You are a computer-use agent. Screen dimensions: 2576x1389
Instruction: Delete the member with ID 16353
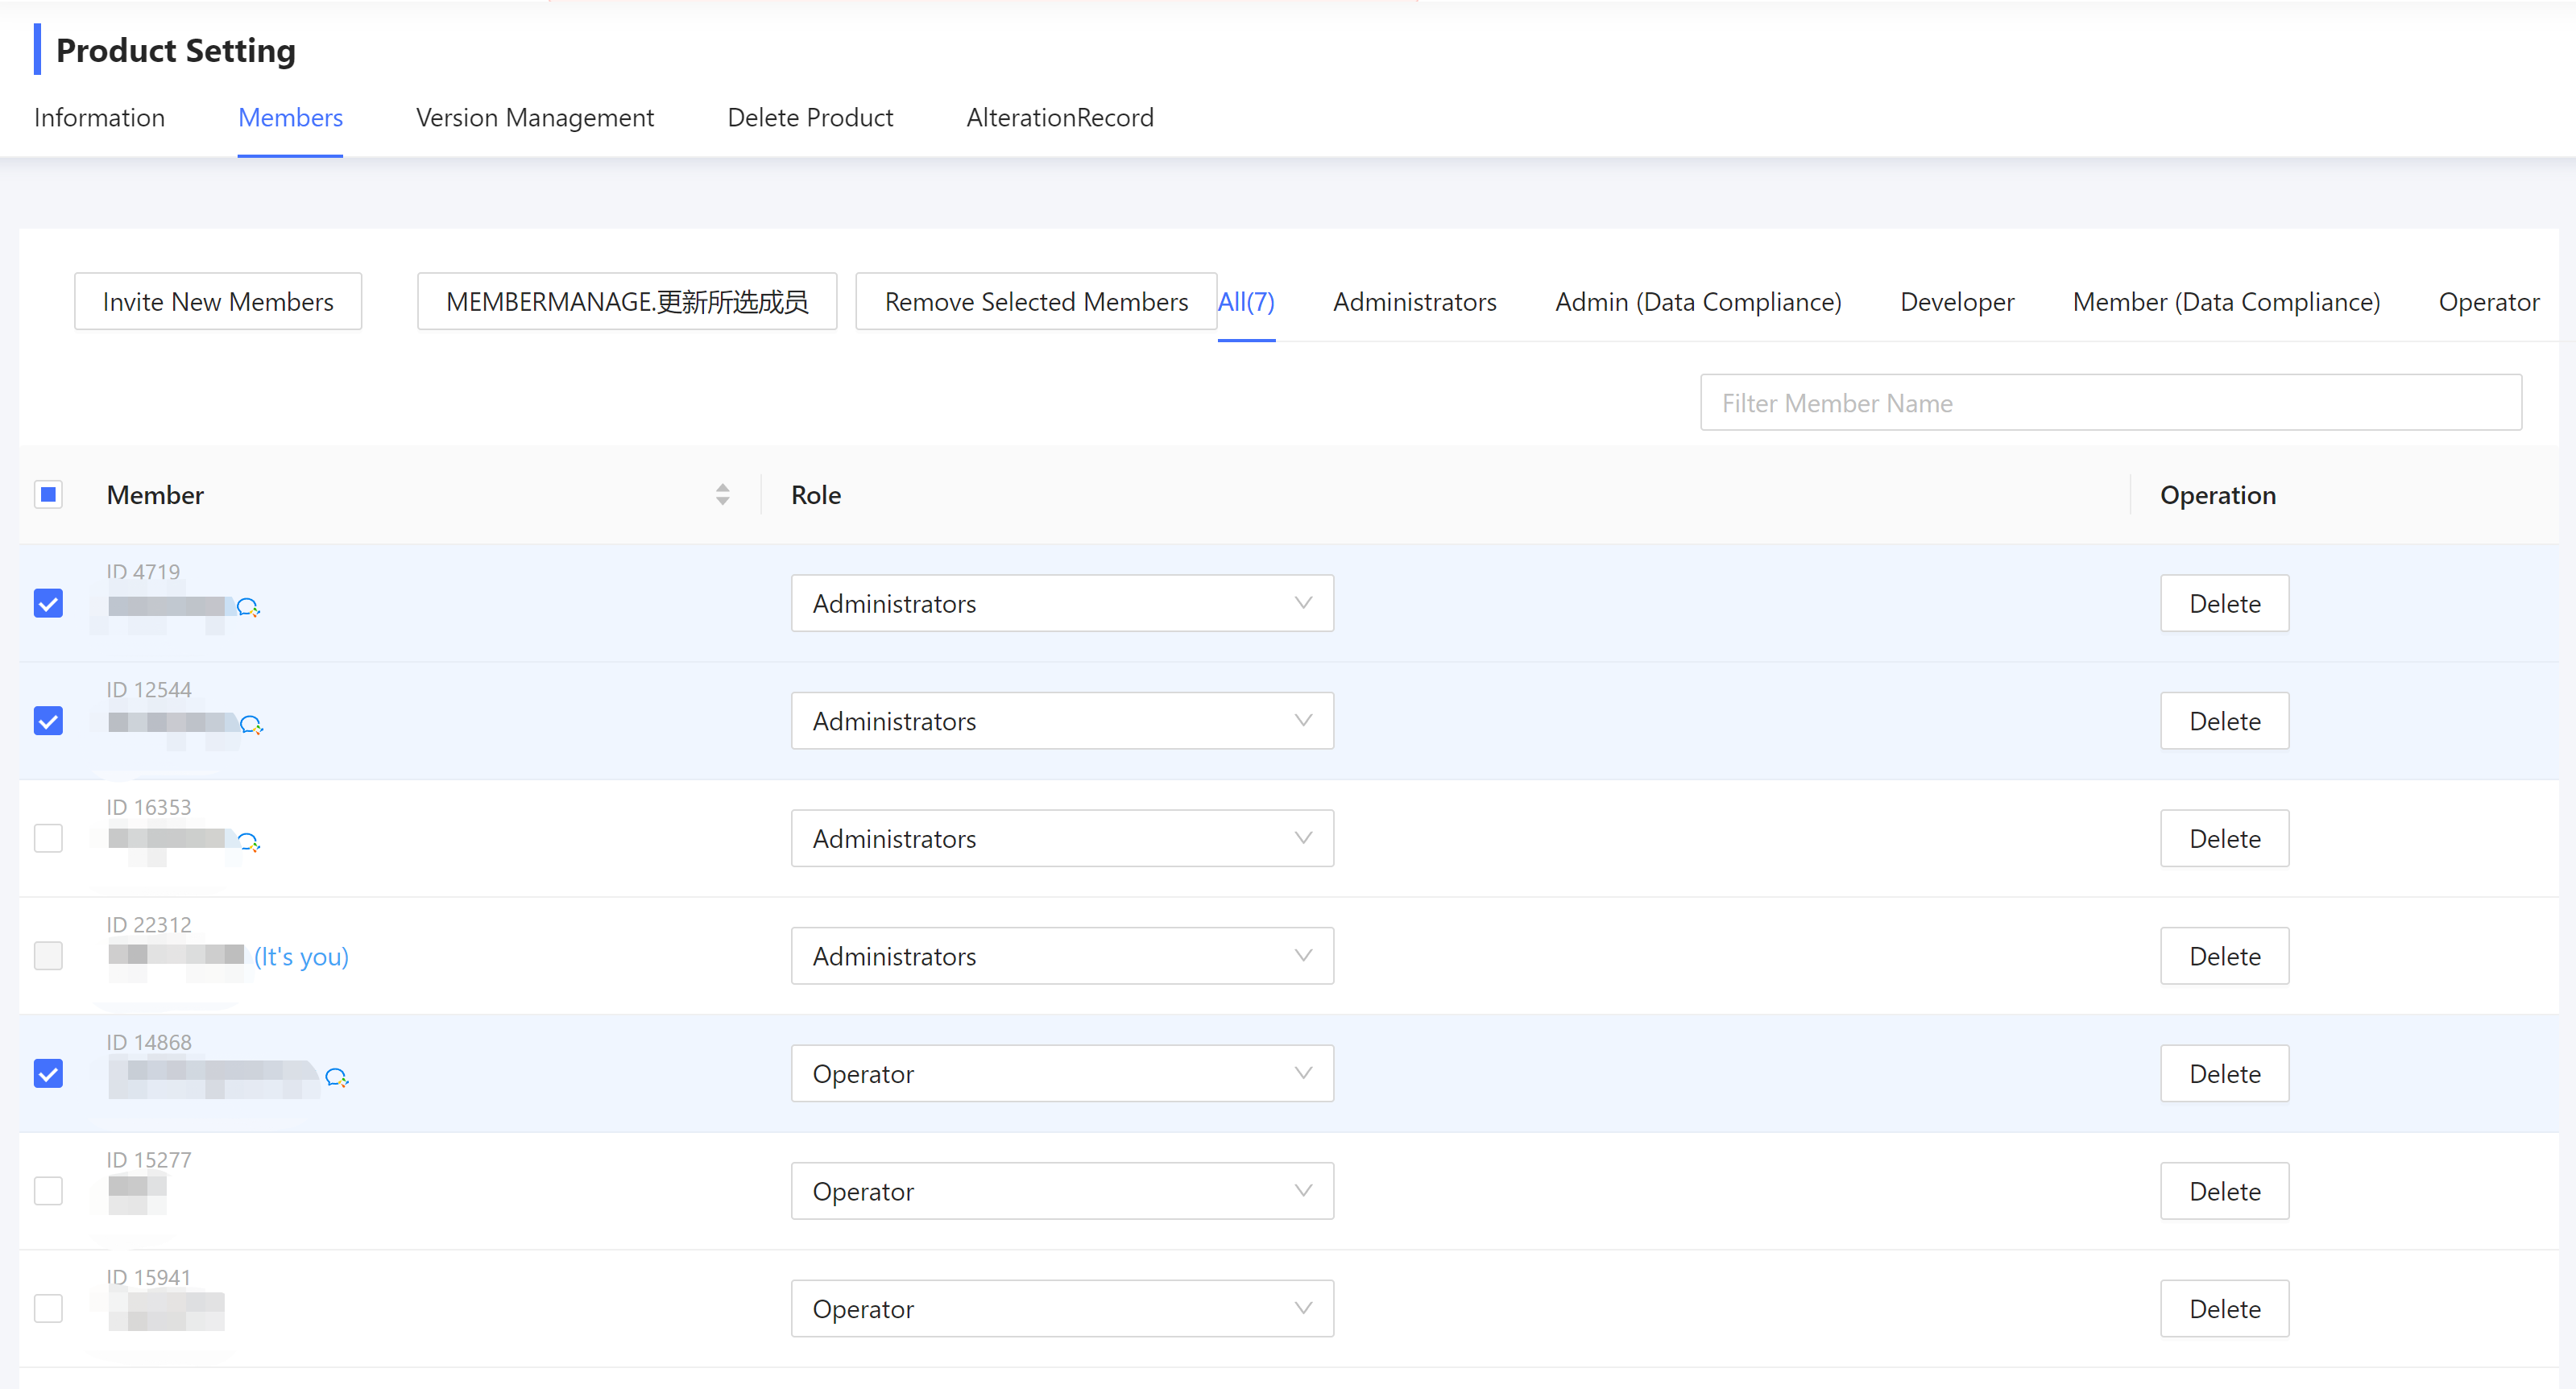(2224, 838)
